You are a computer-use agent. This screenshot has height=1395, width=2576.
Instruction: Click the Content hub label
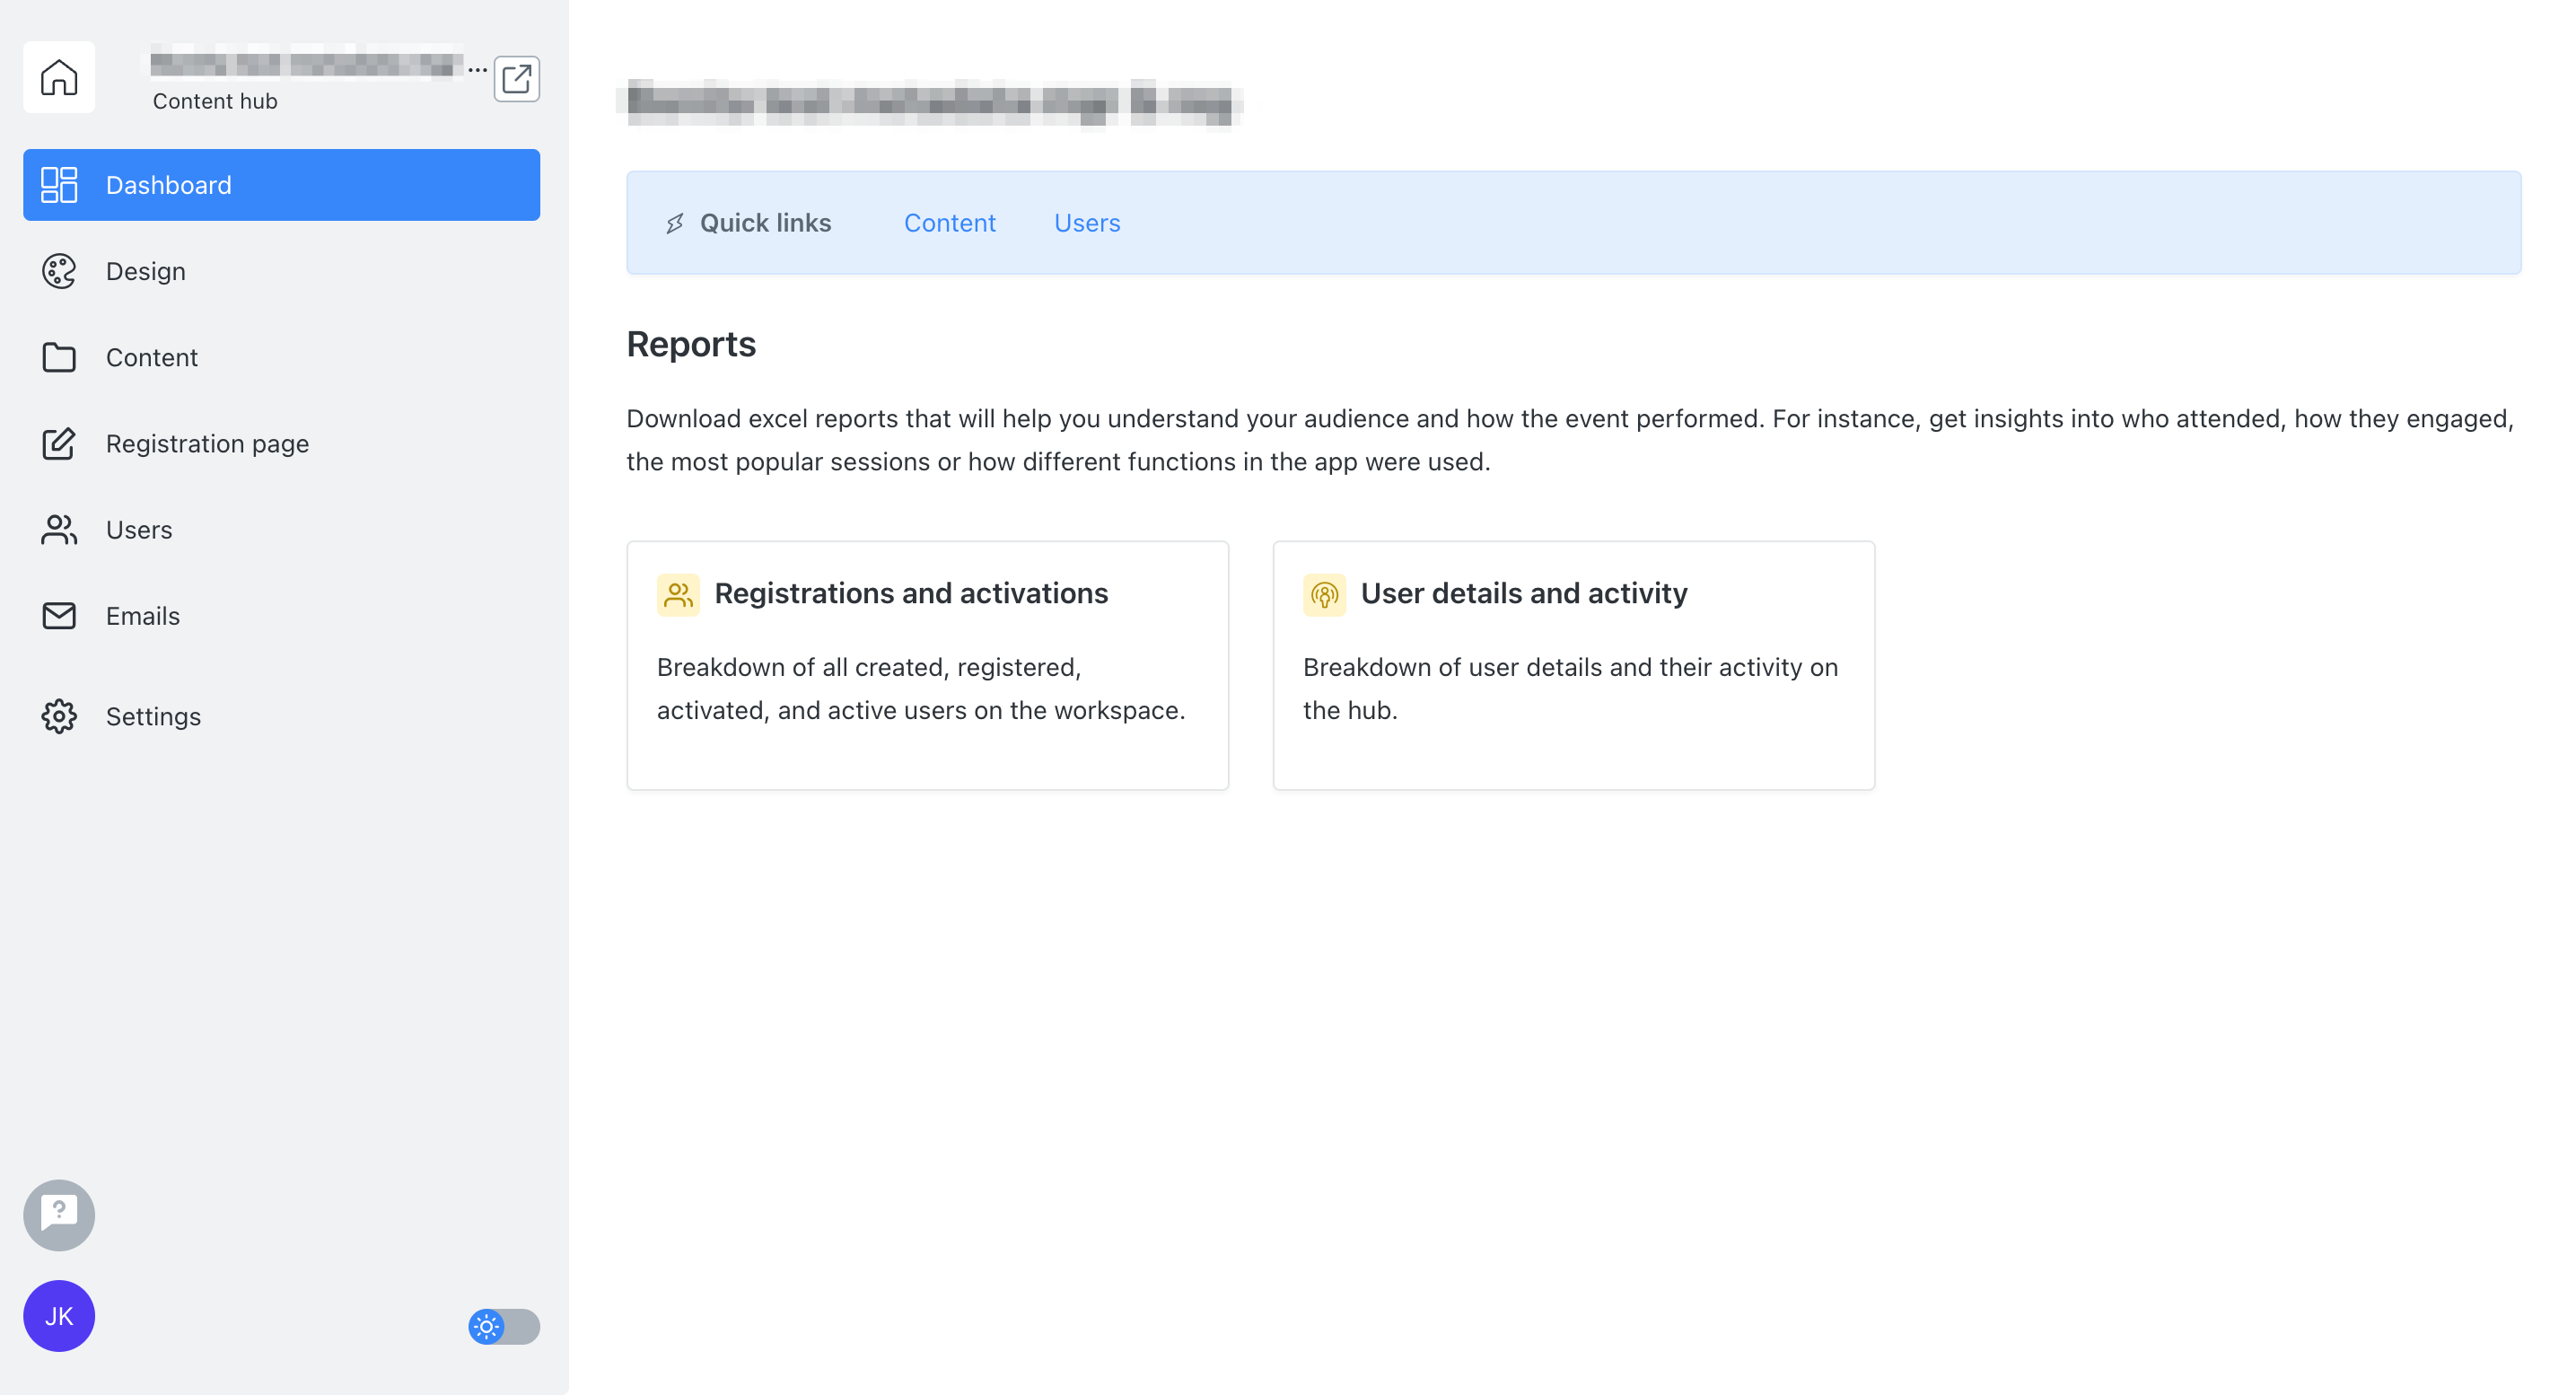click(215, 101)
